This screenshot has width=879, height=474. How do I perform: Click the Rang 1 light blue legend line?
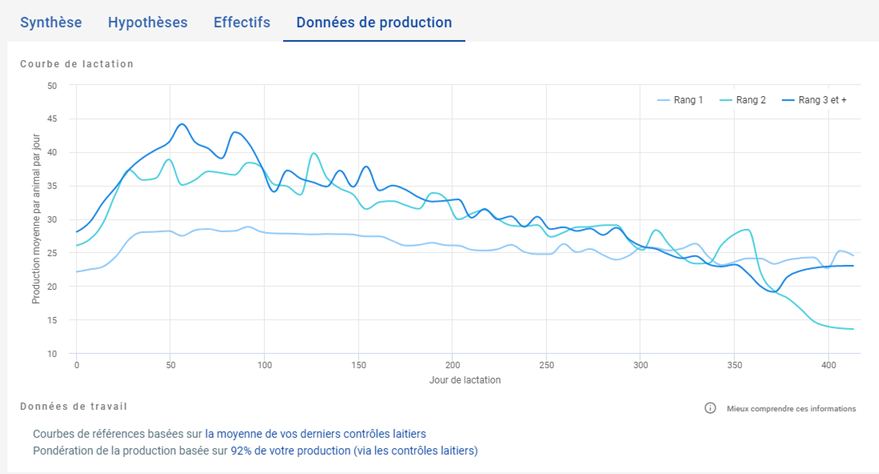point(663,100)
